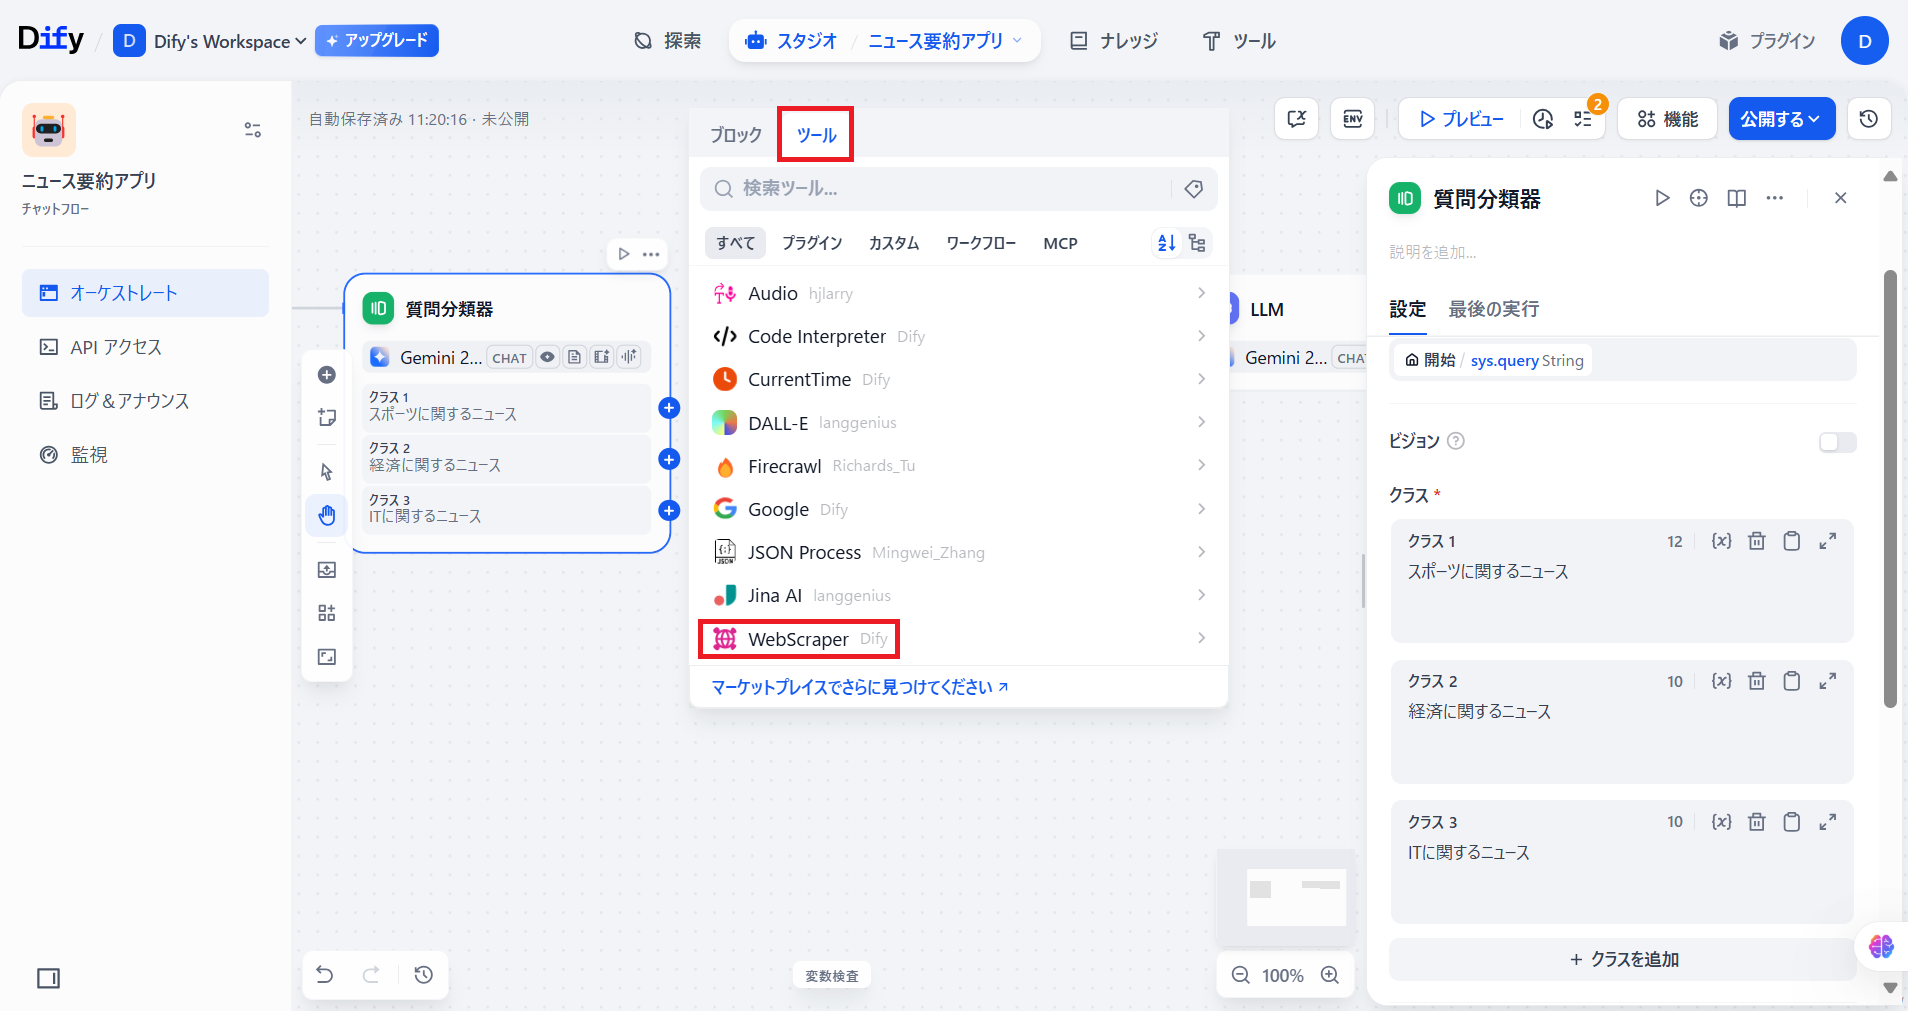Screen dimensions: 1908x1011
Task: Toggle the ビジョン switch
Action: tap(1837, 442)
